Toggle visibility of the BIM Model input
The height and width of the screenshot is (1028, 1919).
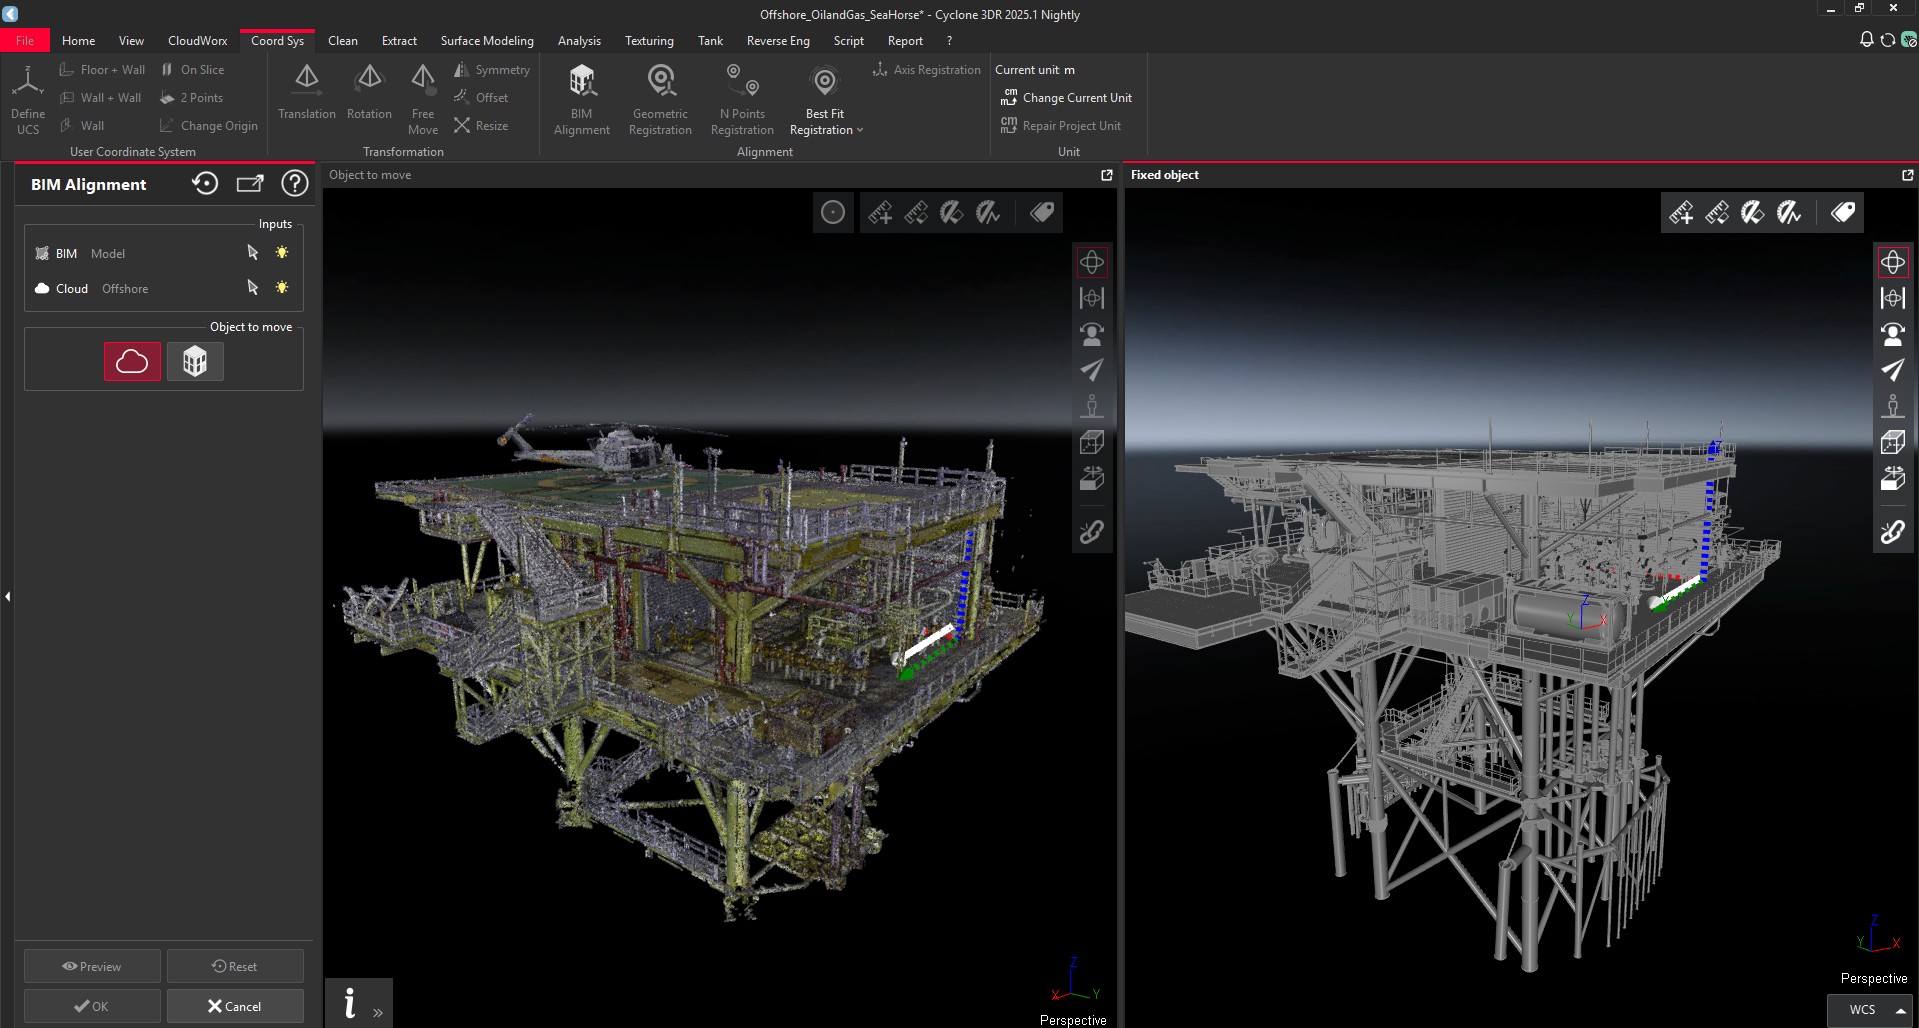click(282, 253)
